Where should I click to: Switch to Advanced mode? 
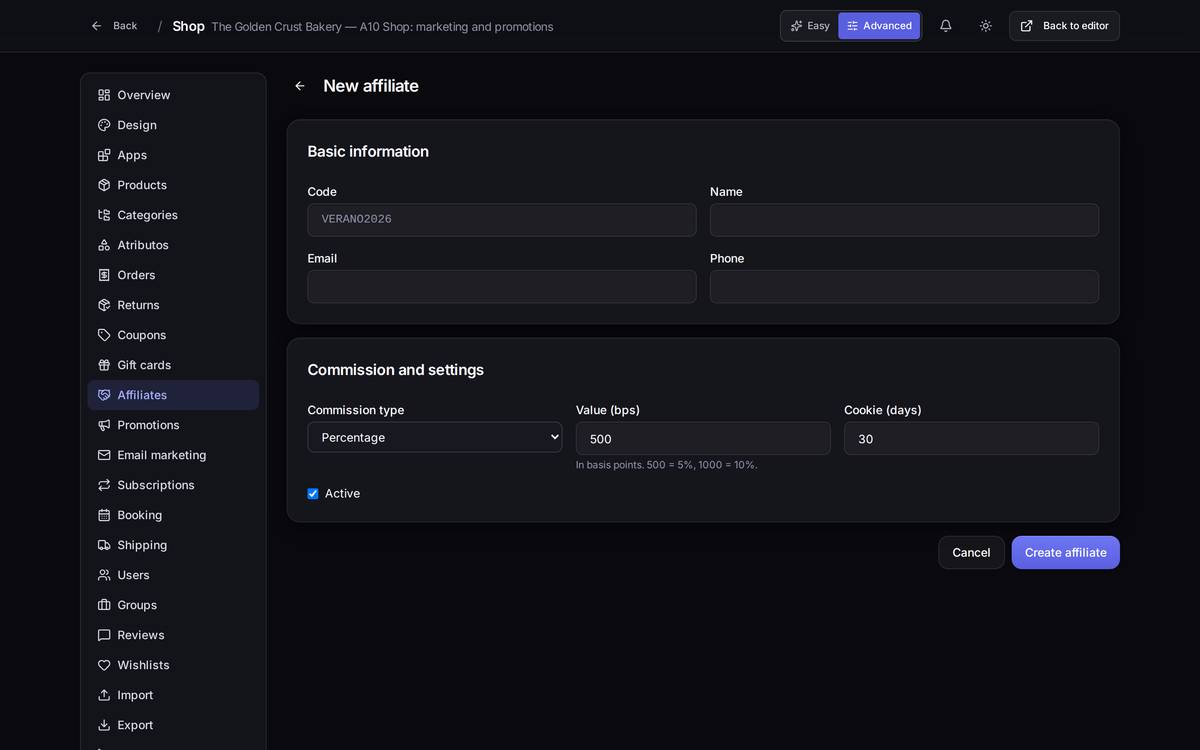[879, 26]
